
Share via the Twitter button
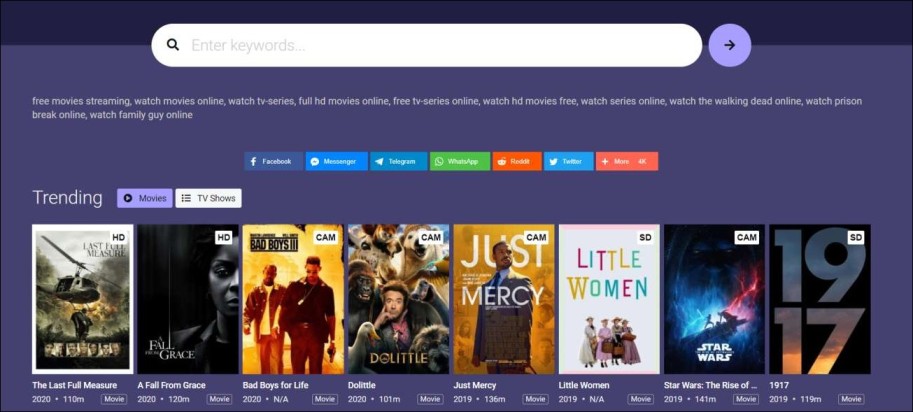568,161
